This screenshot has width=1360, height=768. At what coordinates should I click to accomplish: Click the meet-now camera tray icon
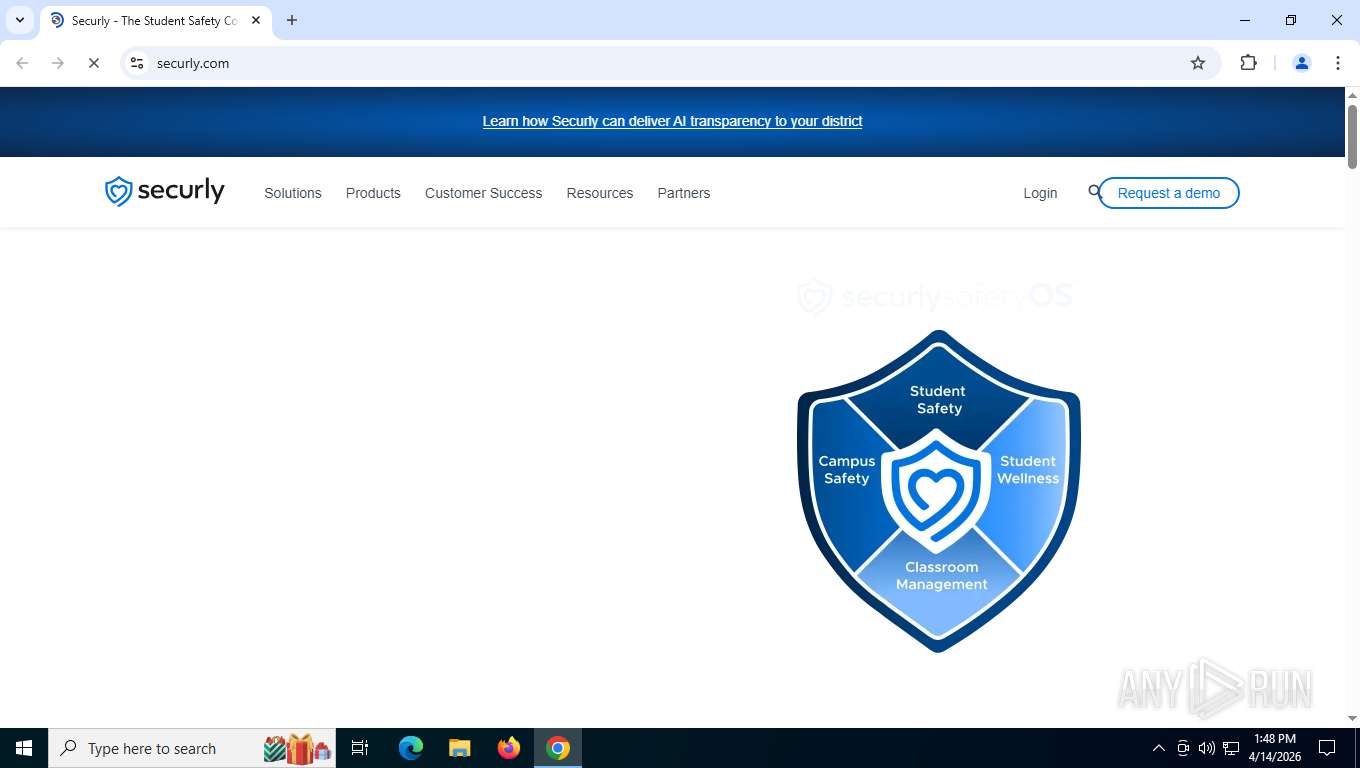[1183, 748]
